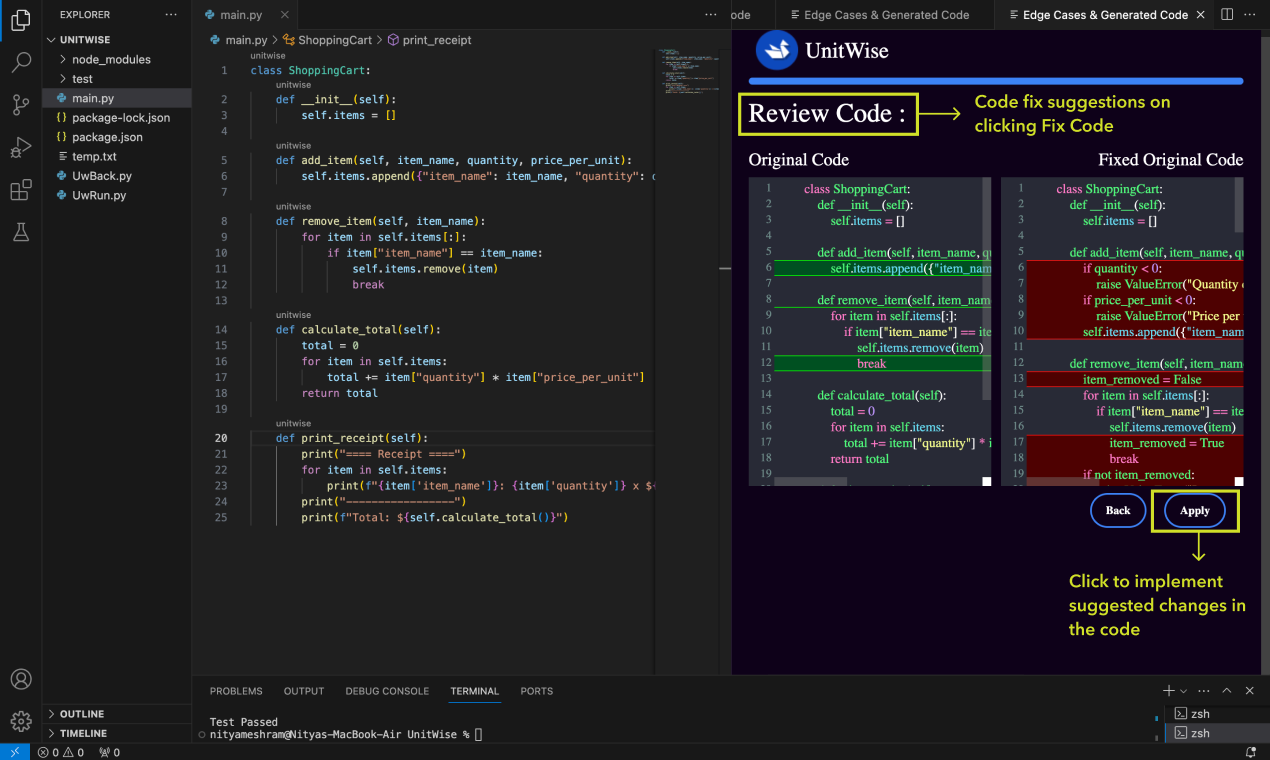The height and width of the screenshot is (760, 1270).
Task: Click the errors and warnings count in status bar
Action: (x=61, y=752)
